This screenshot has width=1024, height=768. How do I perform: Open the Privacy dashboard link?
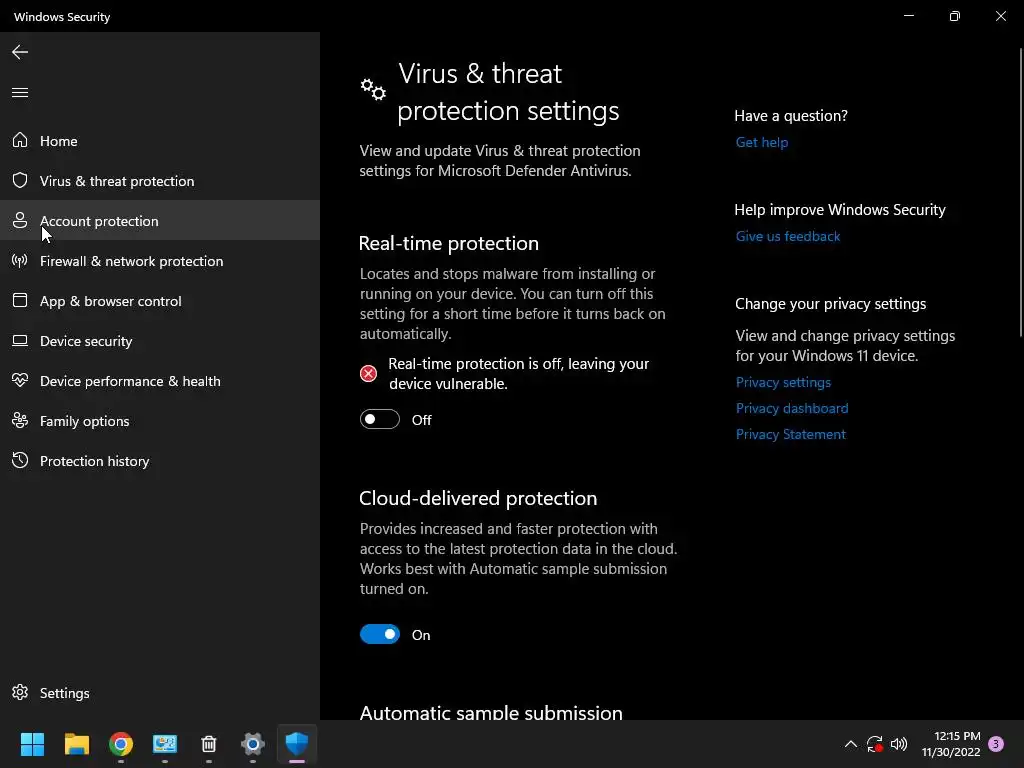pos(792,408)
